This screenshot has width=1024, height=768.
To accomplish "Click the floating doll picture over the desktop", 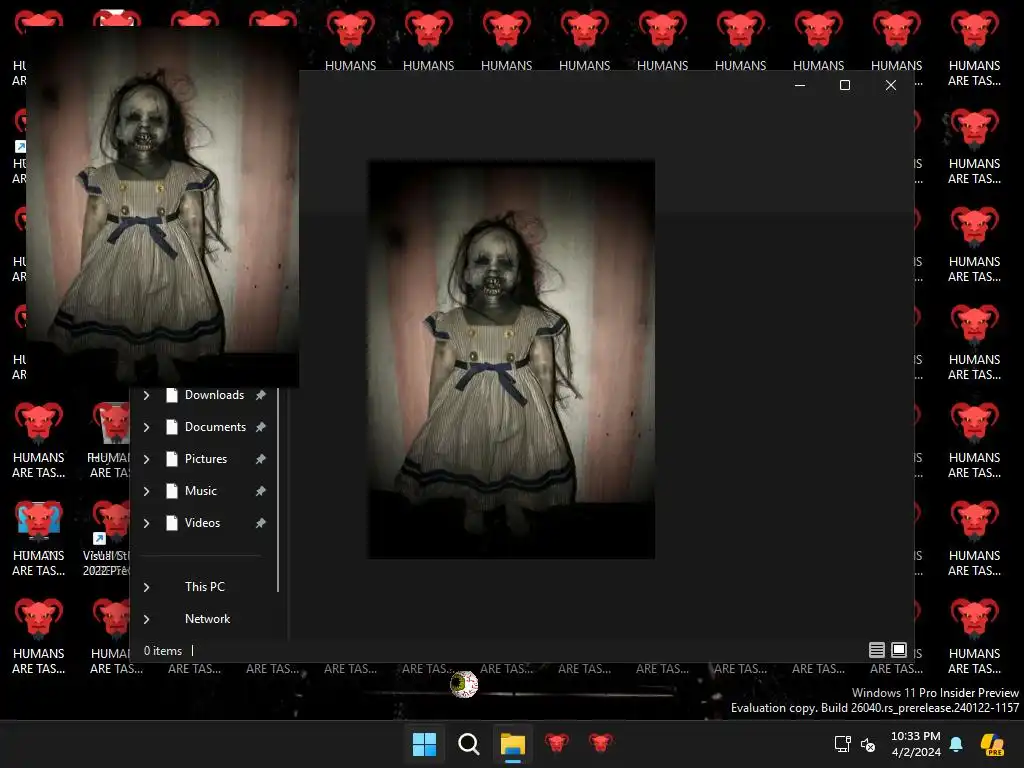I will tap(163, 207).
